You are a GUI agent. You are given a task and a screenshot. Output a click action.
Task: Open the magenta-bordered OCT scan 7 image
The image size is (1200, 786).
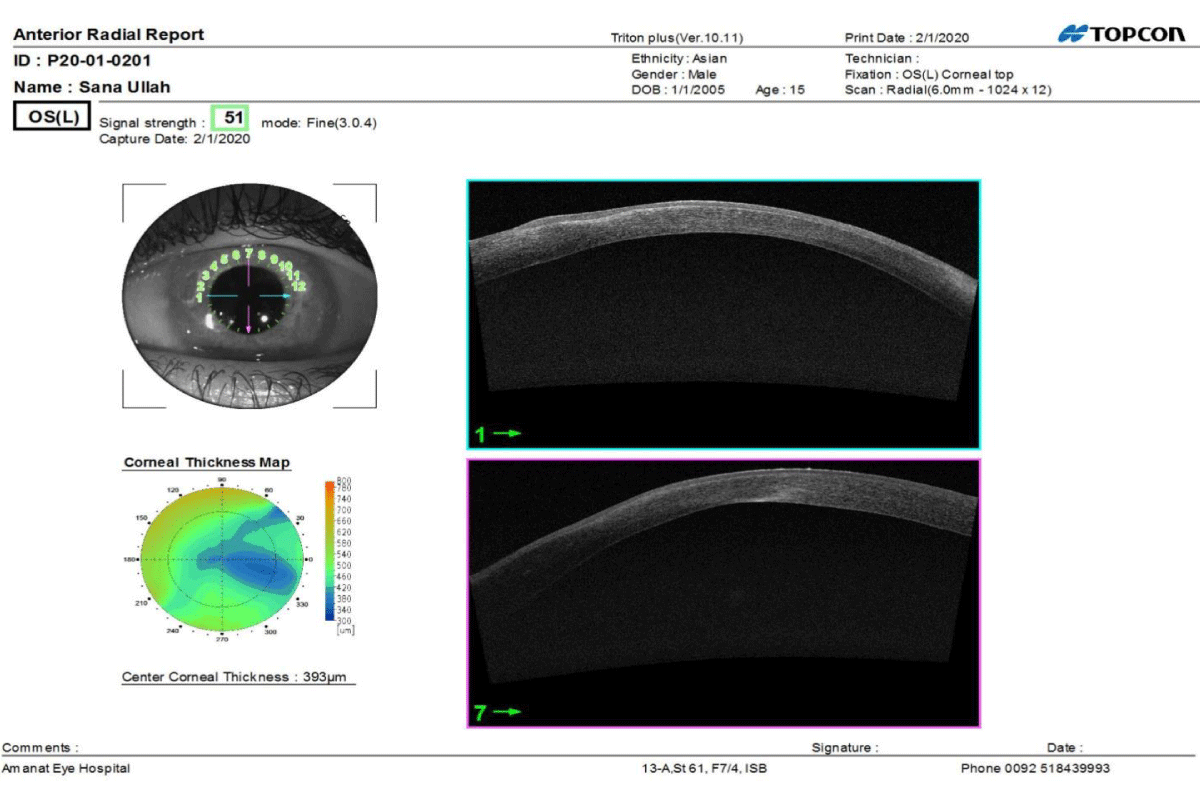point(723,593)
